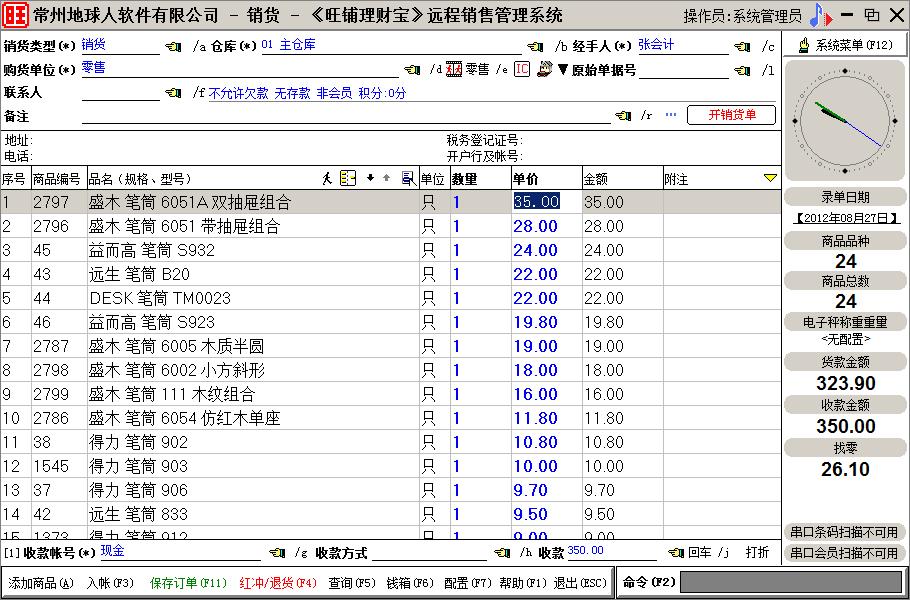The image size is (910, 600).
Task: Select the 35.00 unit price cell
Action: coord(537,202)
